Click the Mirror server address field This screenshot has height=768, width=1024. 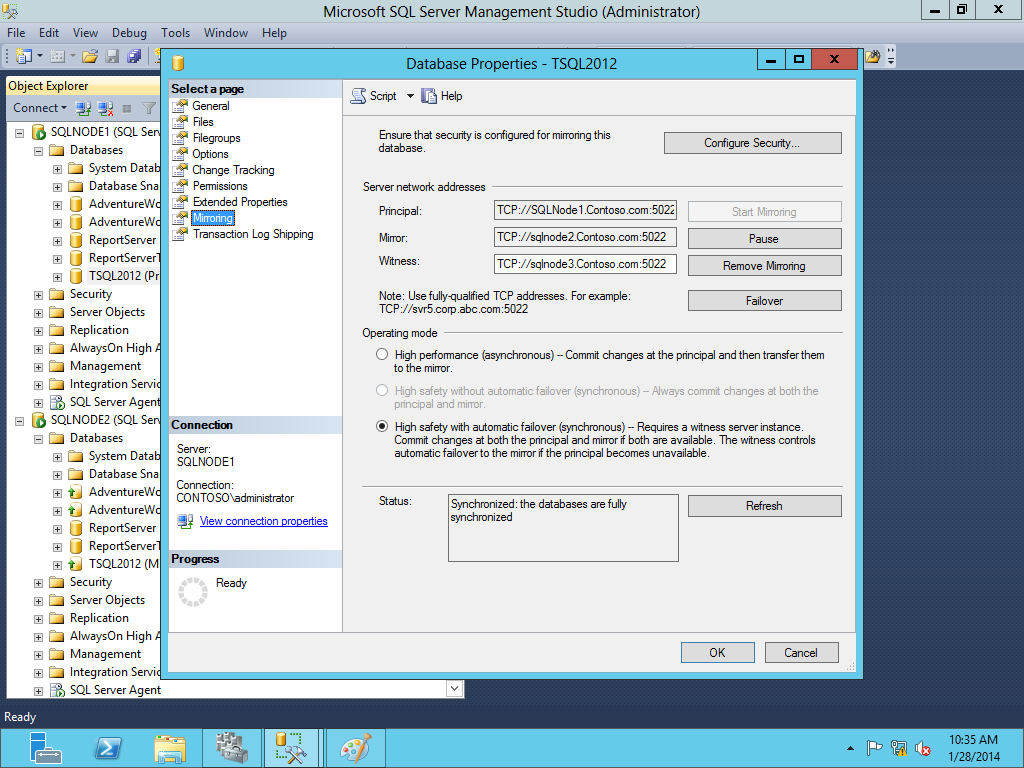585,237
